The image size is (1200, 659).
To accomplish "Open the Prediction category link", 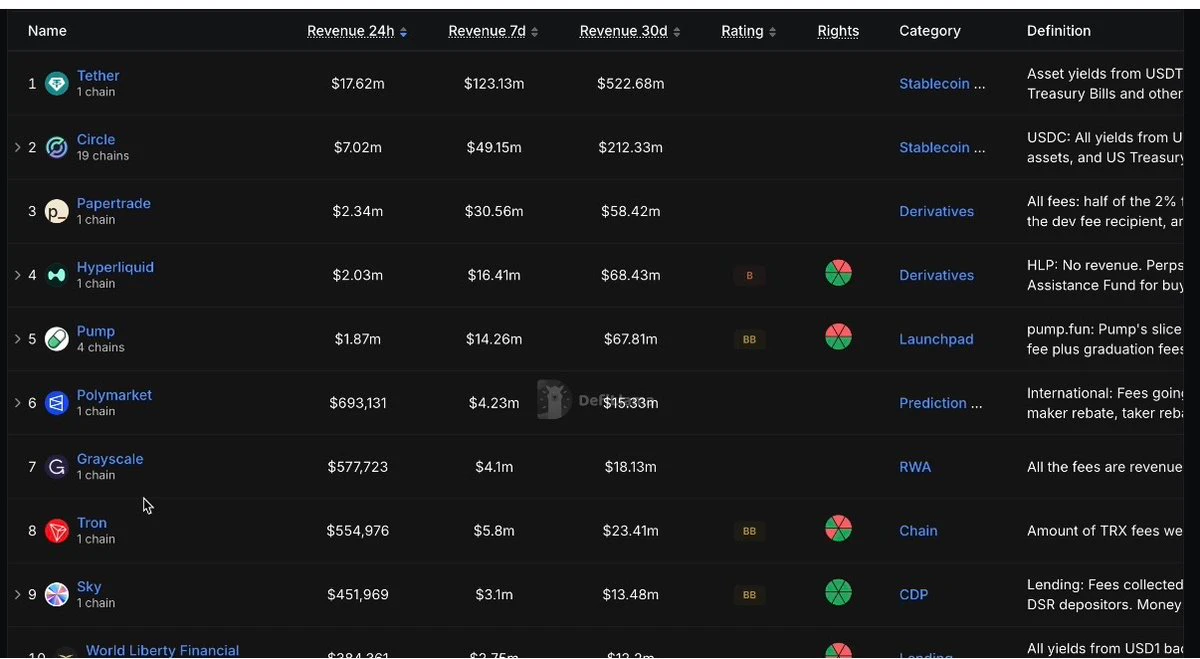I will pos(941,404).
